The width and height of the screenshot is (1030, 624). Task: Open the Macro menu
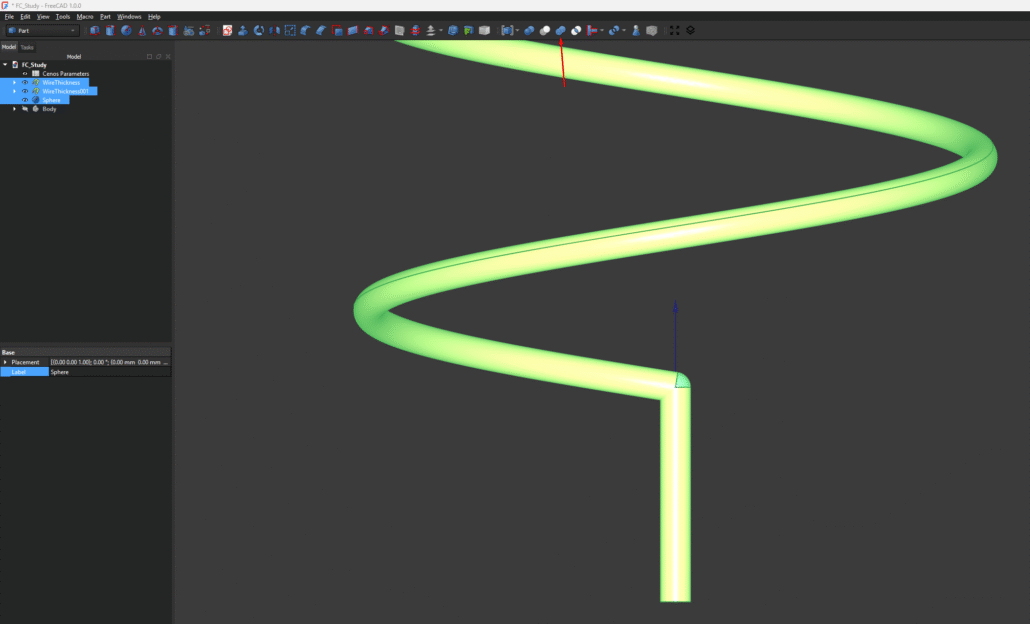point(84,17)
